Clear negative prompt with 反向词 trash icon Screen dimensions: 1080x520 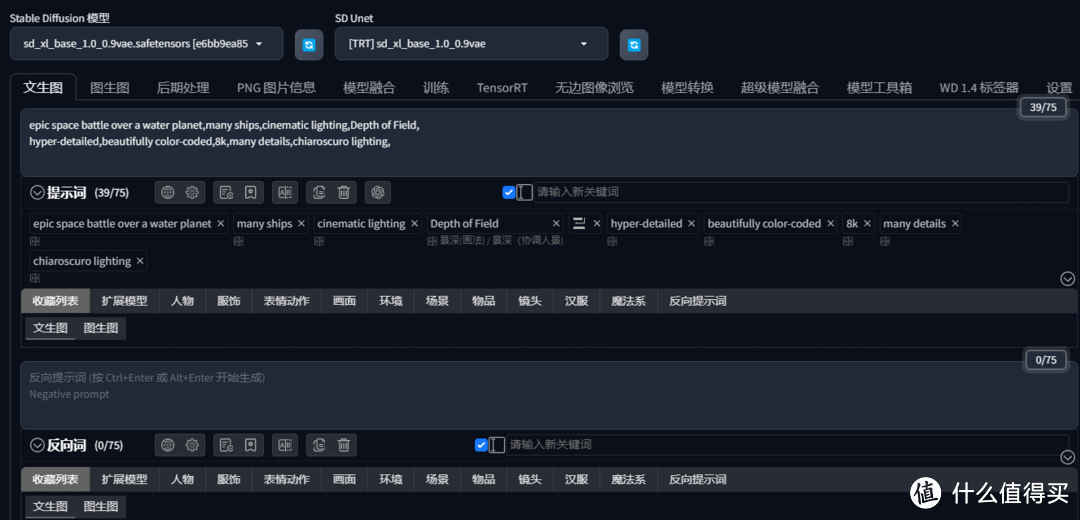coord(343,445)
